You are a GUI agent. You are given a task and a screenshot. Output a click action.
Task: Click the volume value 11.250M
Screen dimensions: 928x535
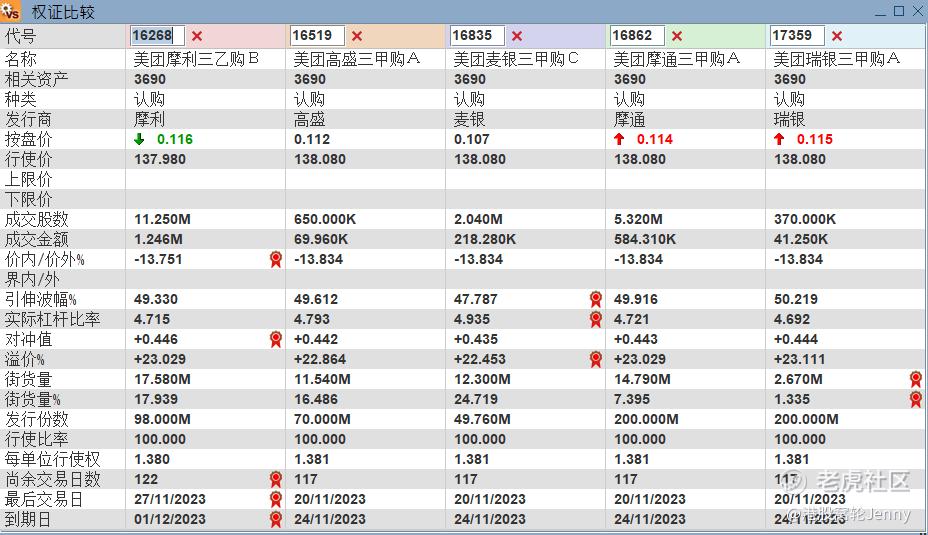pyautogui.click(x=162, y=220)
